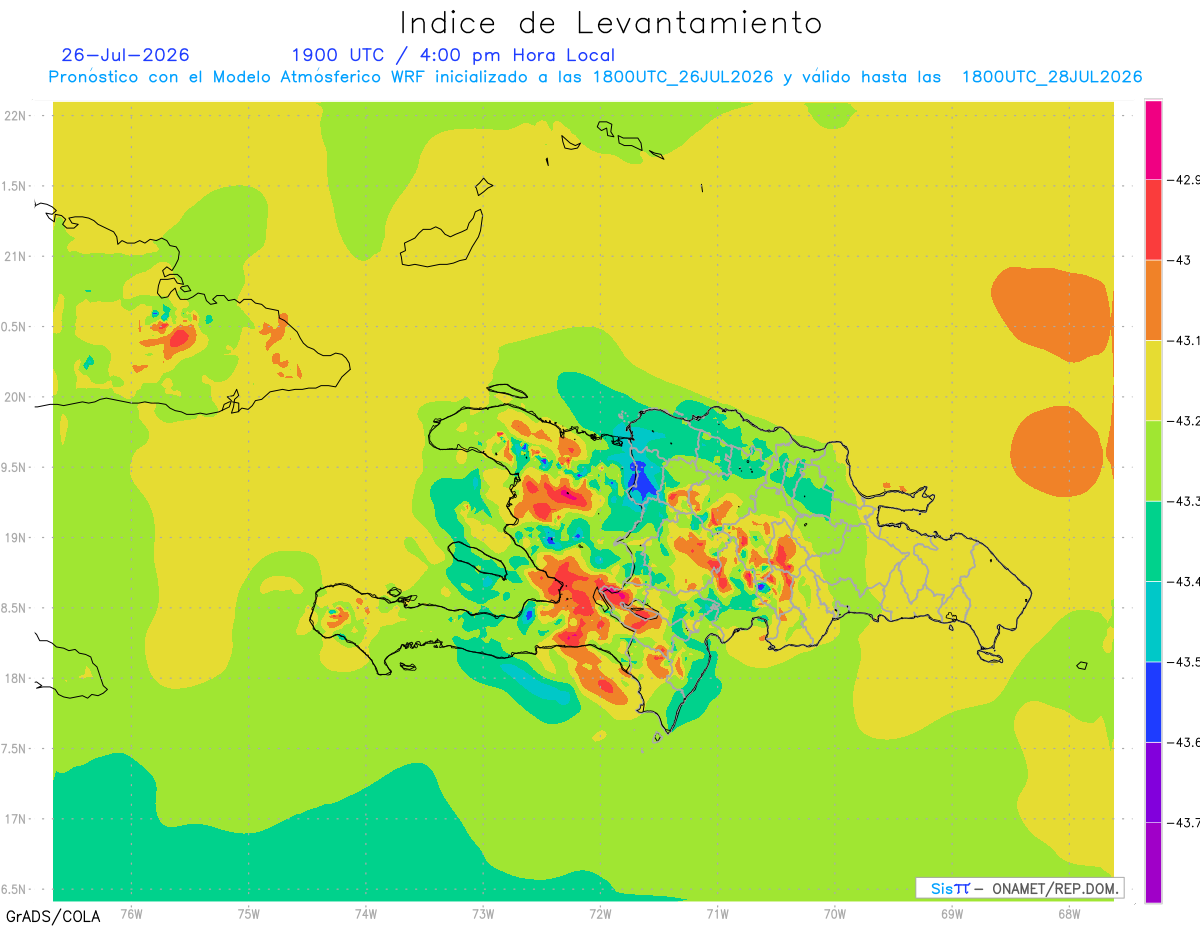The image size is (1200, 927).
Task: Pick the lime swatch between -43.2 and -43.3
Action: [x=1153, y=461]
